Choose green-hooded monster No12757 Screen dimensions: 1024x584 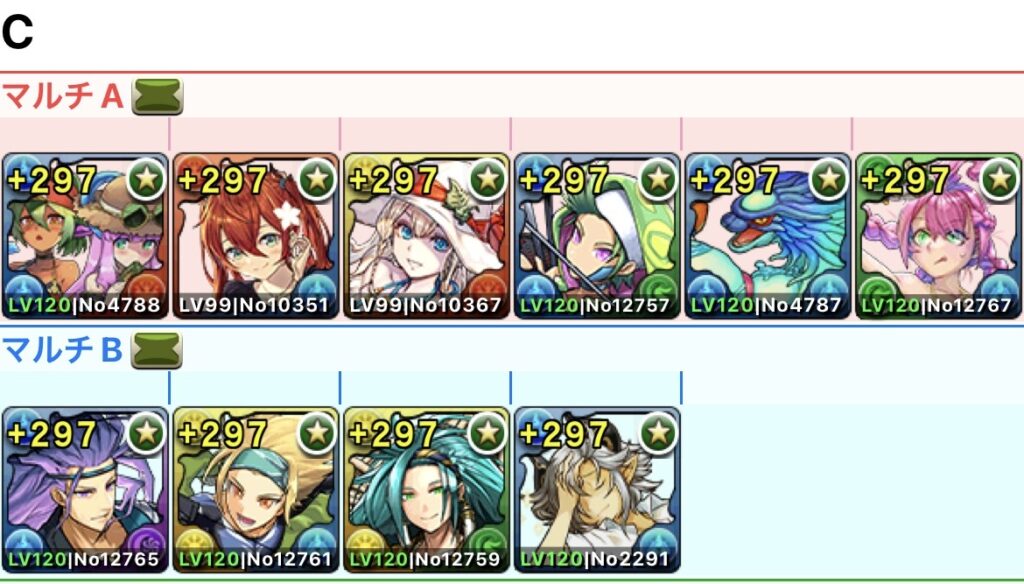click(597, 236)
